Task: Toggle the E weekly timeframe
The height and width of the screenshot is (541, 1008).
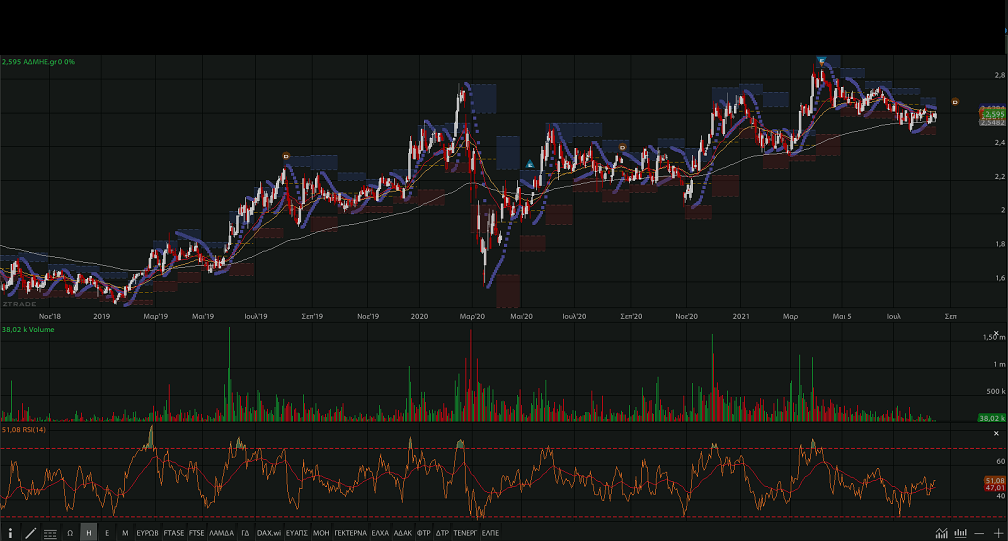Action: pos(107,533)
